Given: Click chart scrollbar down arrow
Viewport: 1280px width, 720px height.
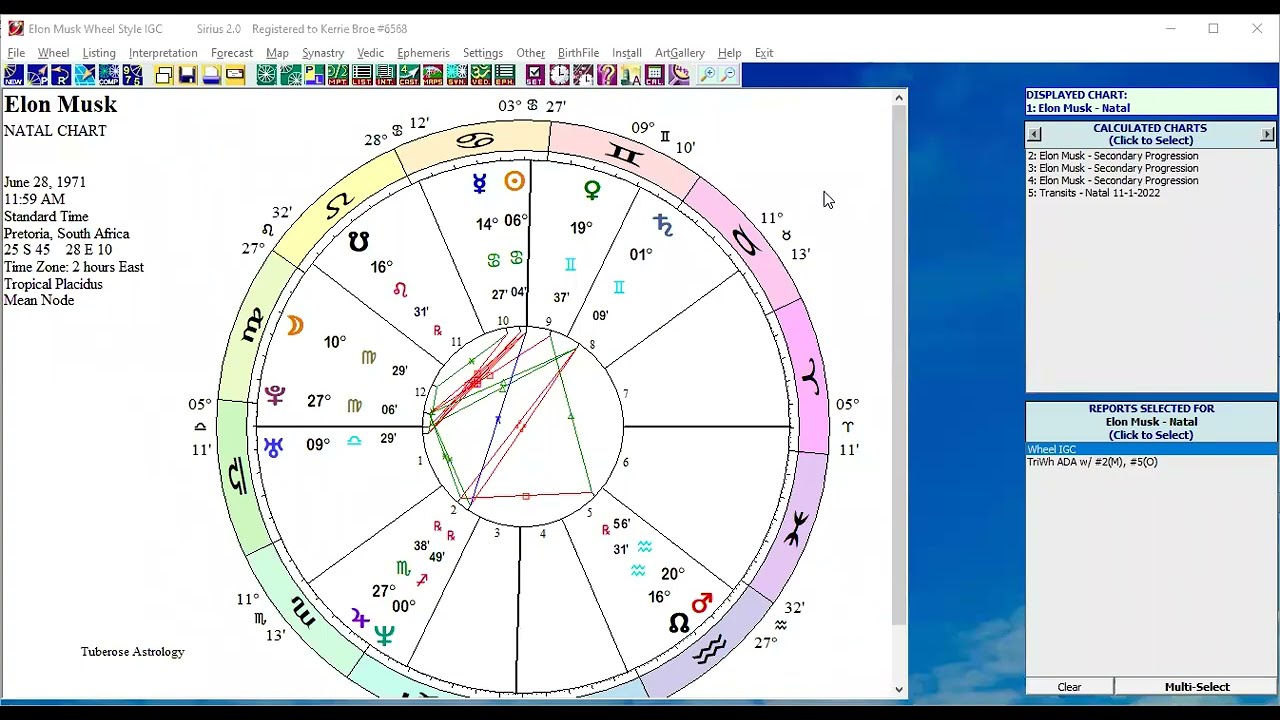Looking at the screenshot, I should tap(898, 689).
